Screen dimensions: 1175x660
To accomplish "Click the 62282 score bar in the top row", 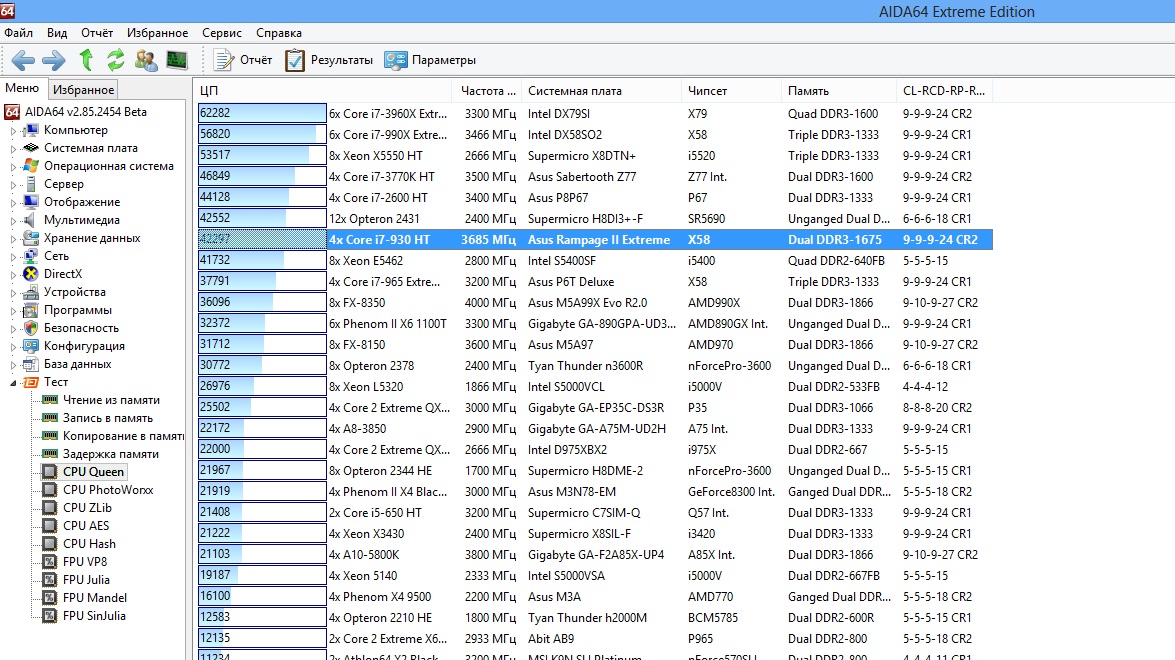I will click(x=262, y=114).
